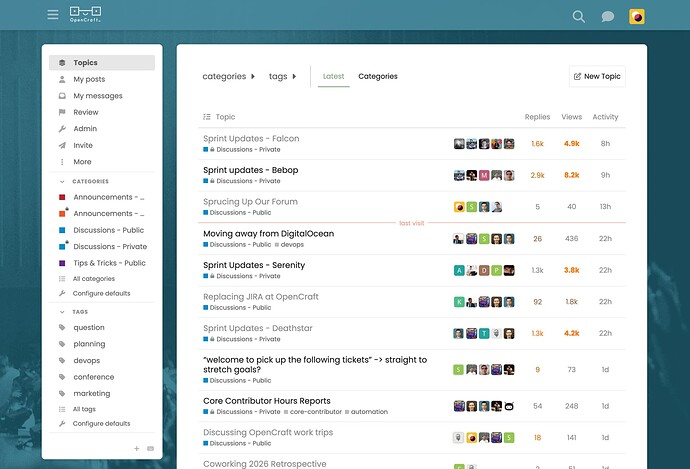
Task: Open the categories filter dropdown
Action: (228, 76)
